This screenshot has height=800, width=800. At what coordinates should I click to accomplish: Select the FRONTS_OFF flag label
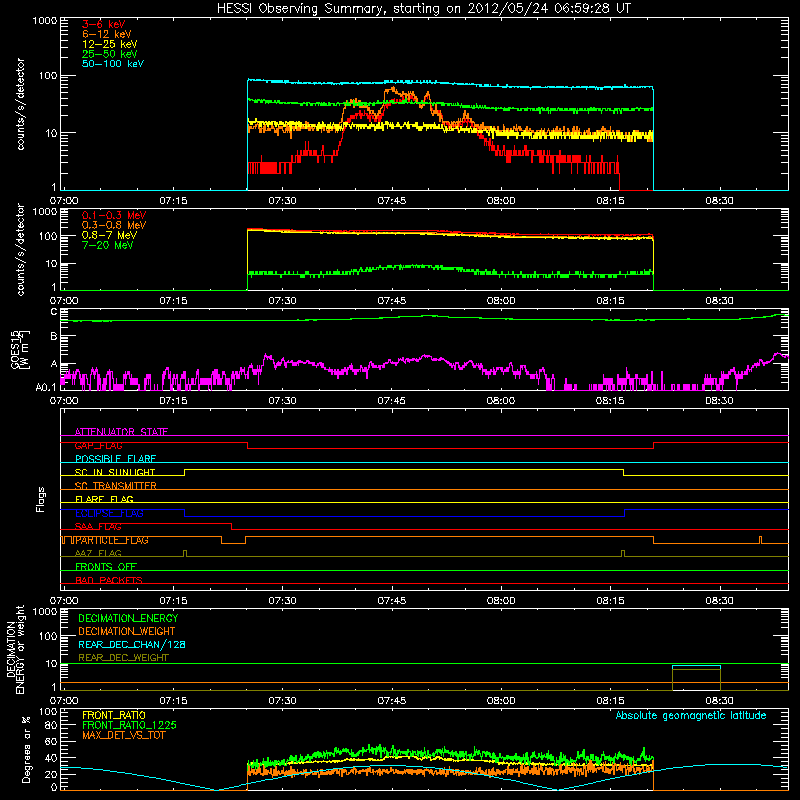106,567
